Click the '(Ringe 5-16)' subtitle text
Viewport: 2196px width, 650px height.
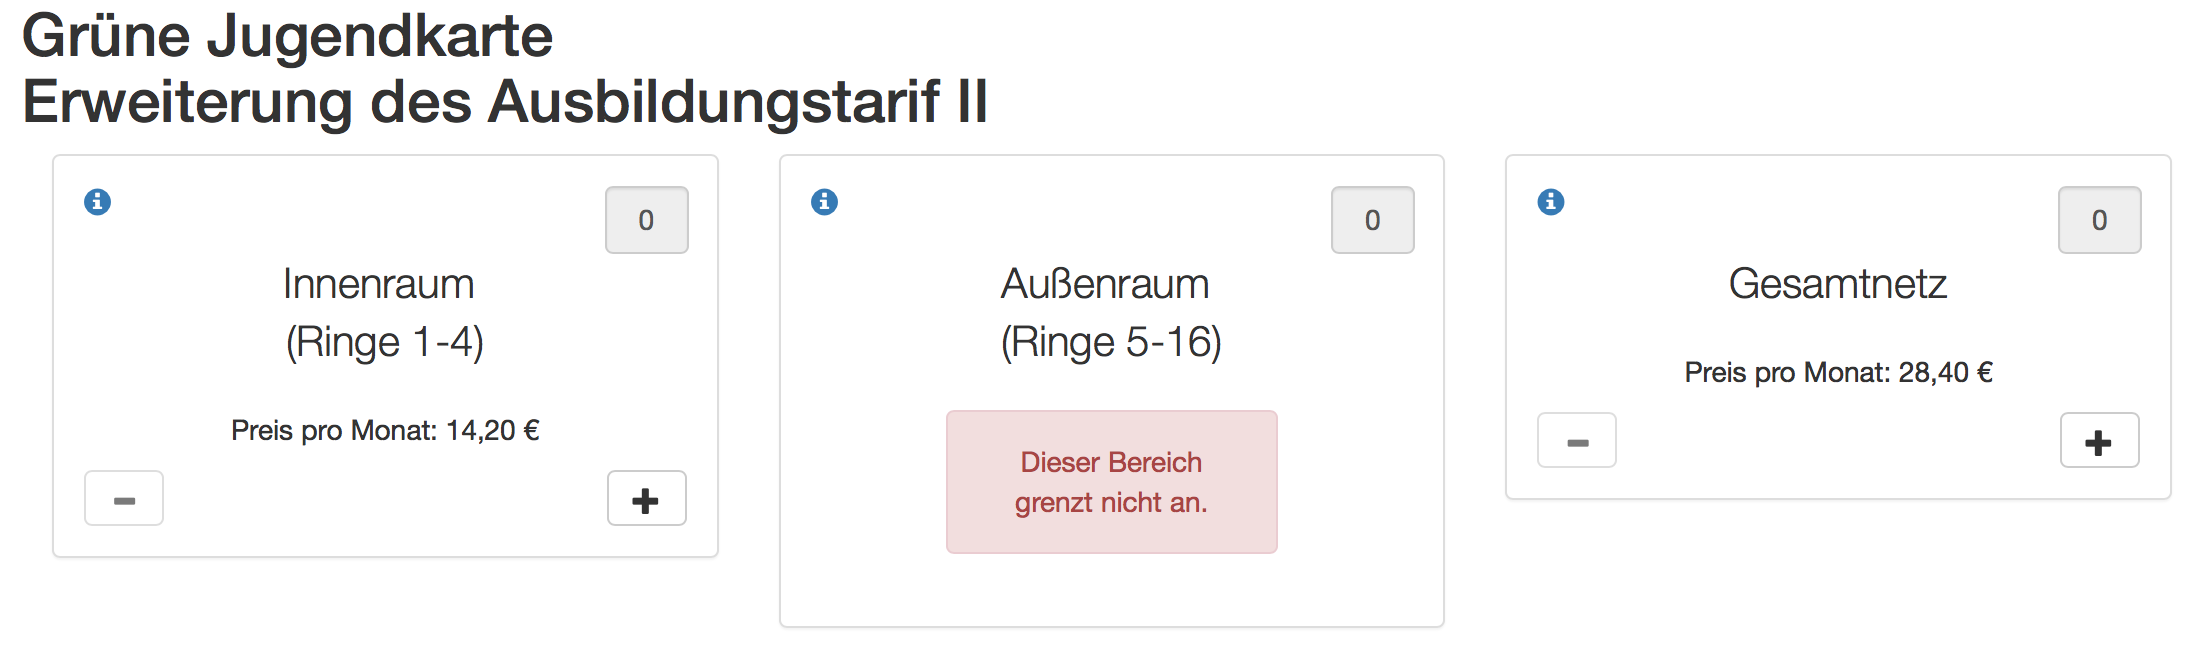pos(1111,342)
